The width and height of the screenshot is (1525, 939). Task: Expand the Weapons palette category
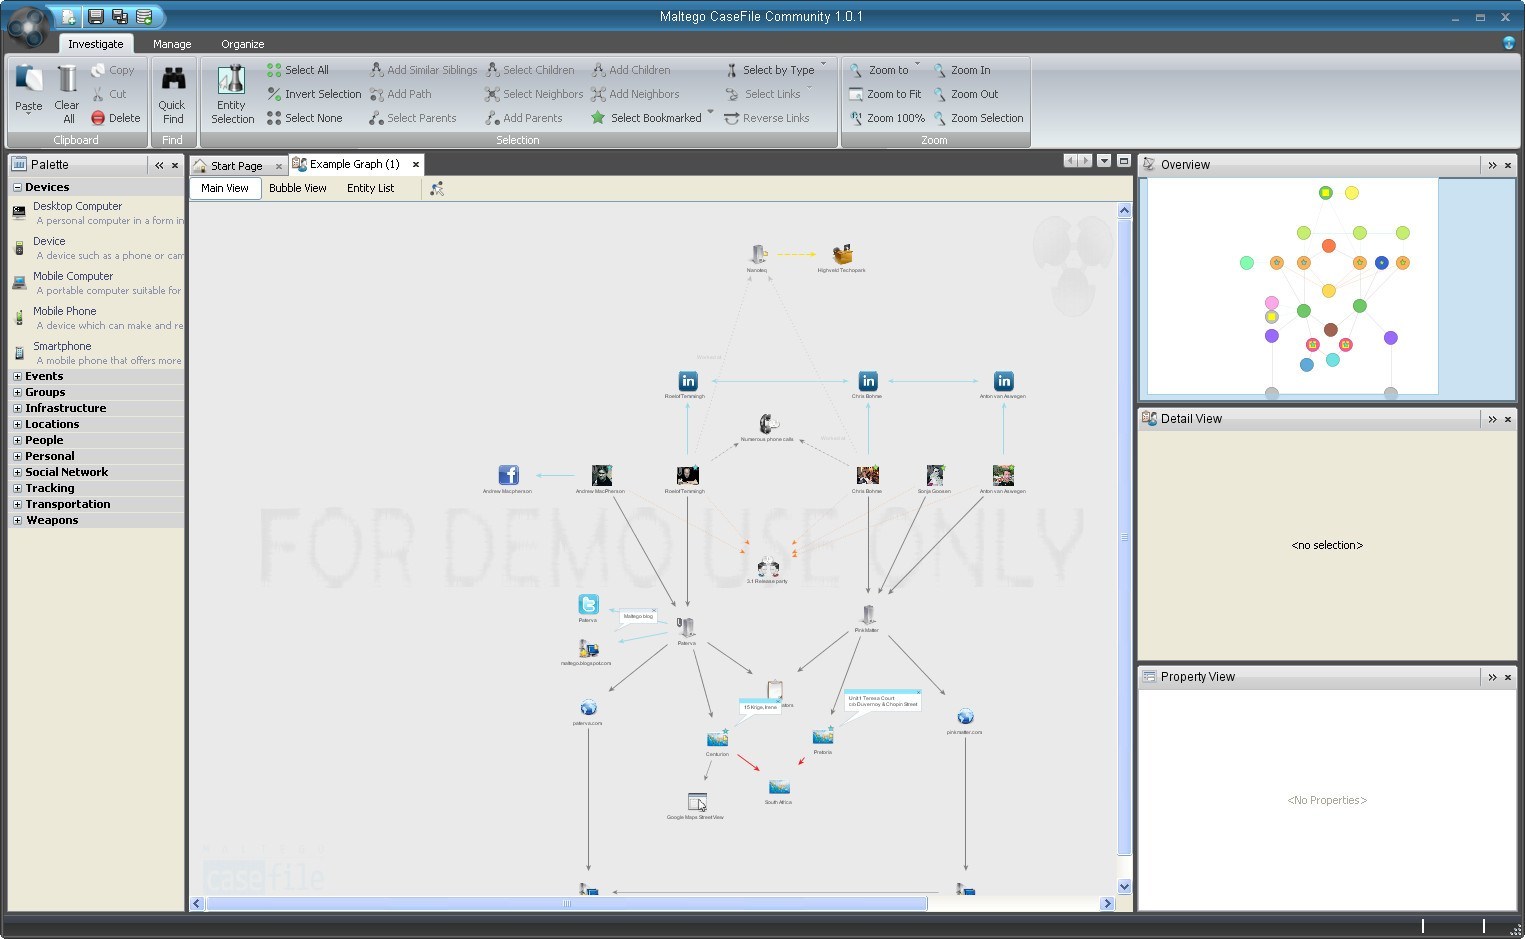tap(17, 520)
